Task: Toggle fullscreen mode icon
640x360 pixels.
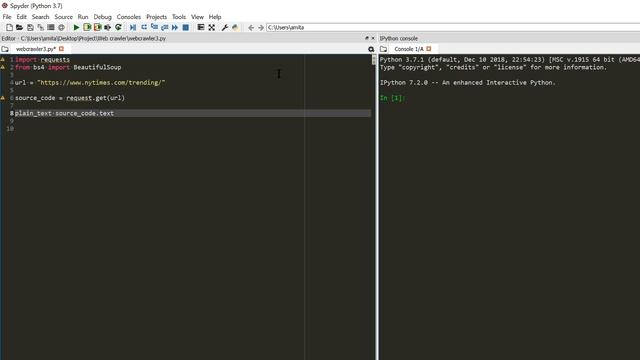Action: [211, 27]
